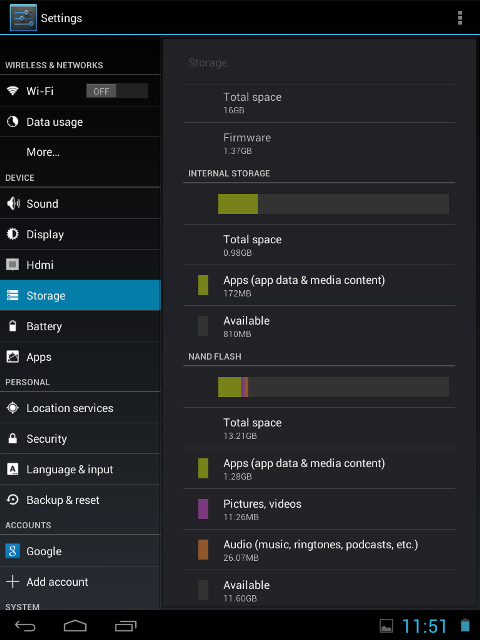480x640 pixels.
Task: Tap purple Pictures, videos color swatch
Action: (203, 509)
